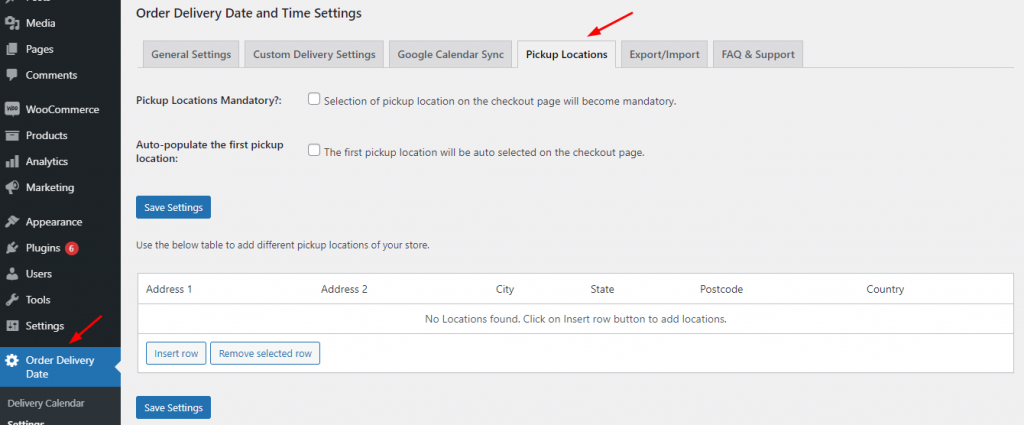1024x425 pixels.
Task: Click the Products box icon
Action: tap(11, 136)
